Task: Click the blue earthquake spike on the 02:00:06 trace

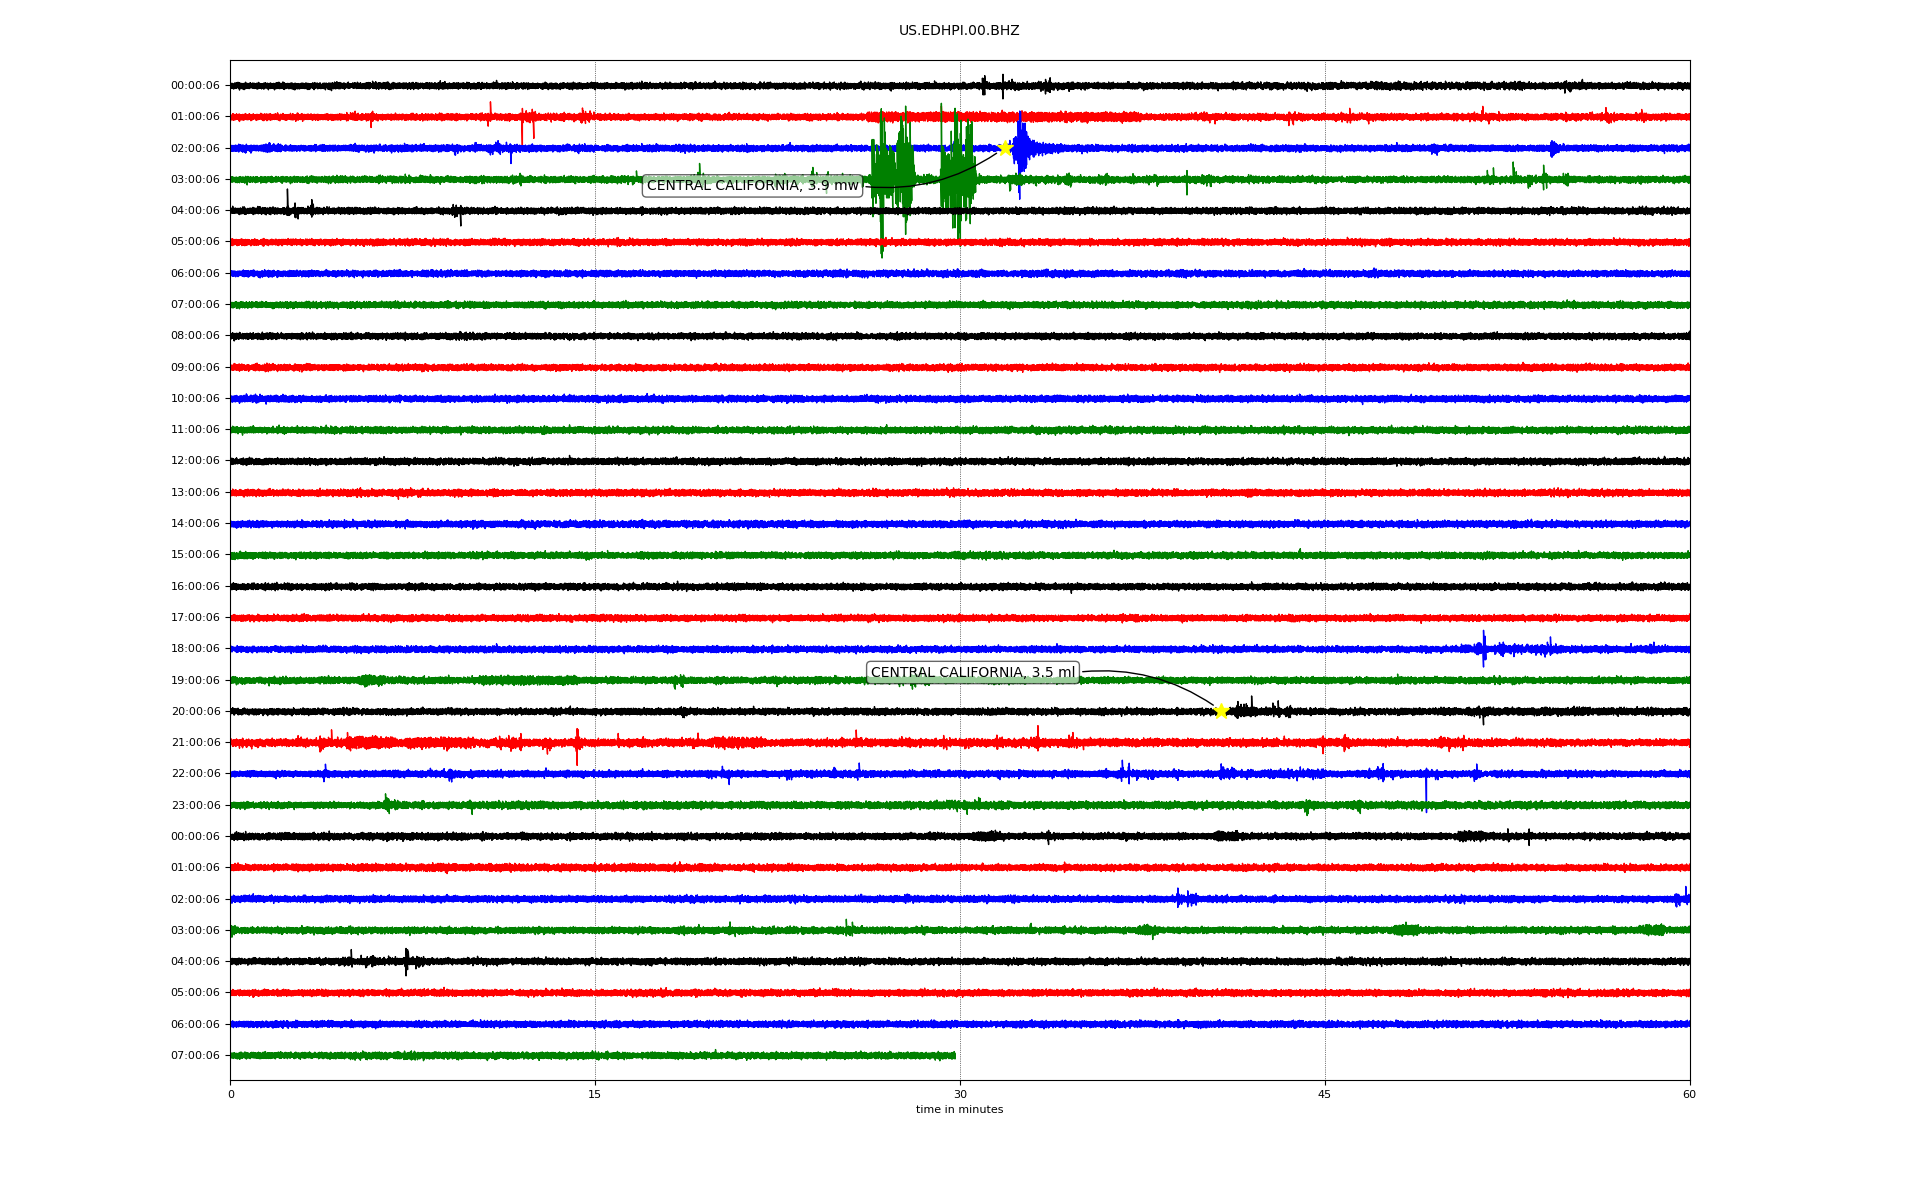Action: pyautogui.click(x=1021, y=148)
